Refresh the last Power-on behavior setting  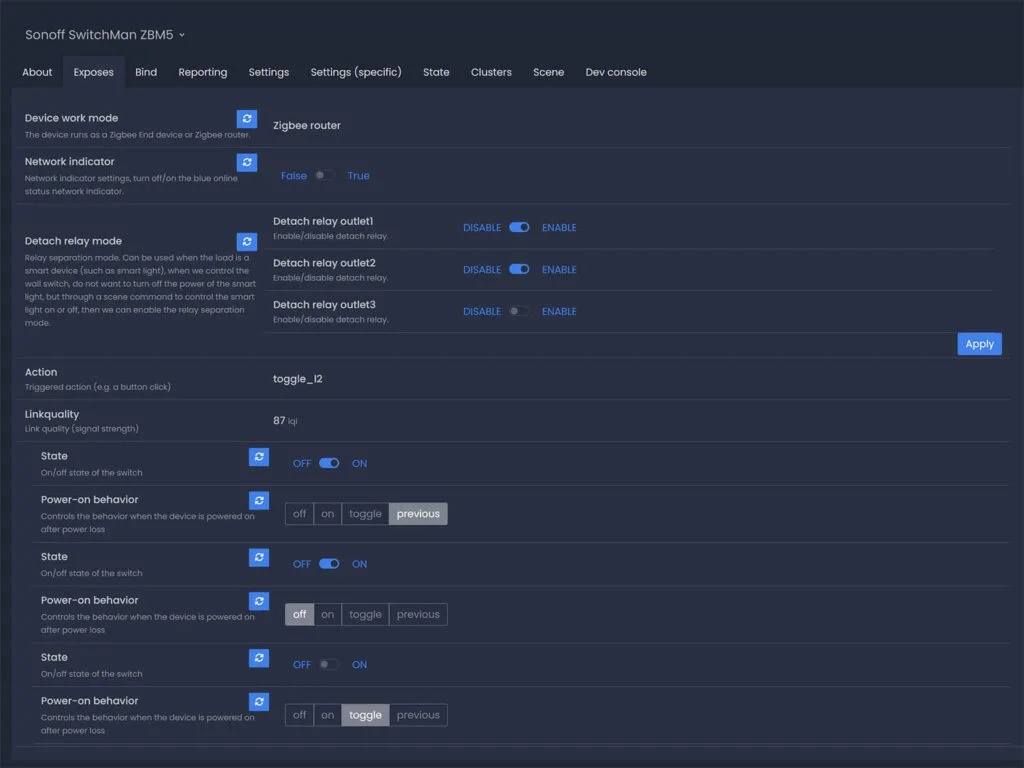(259, 702)
